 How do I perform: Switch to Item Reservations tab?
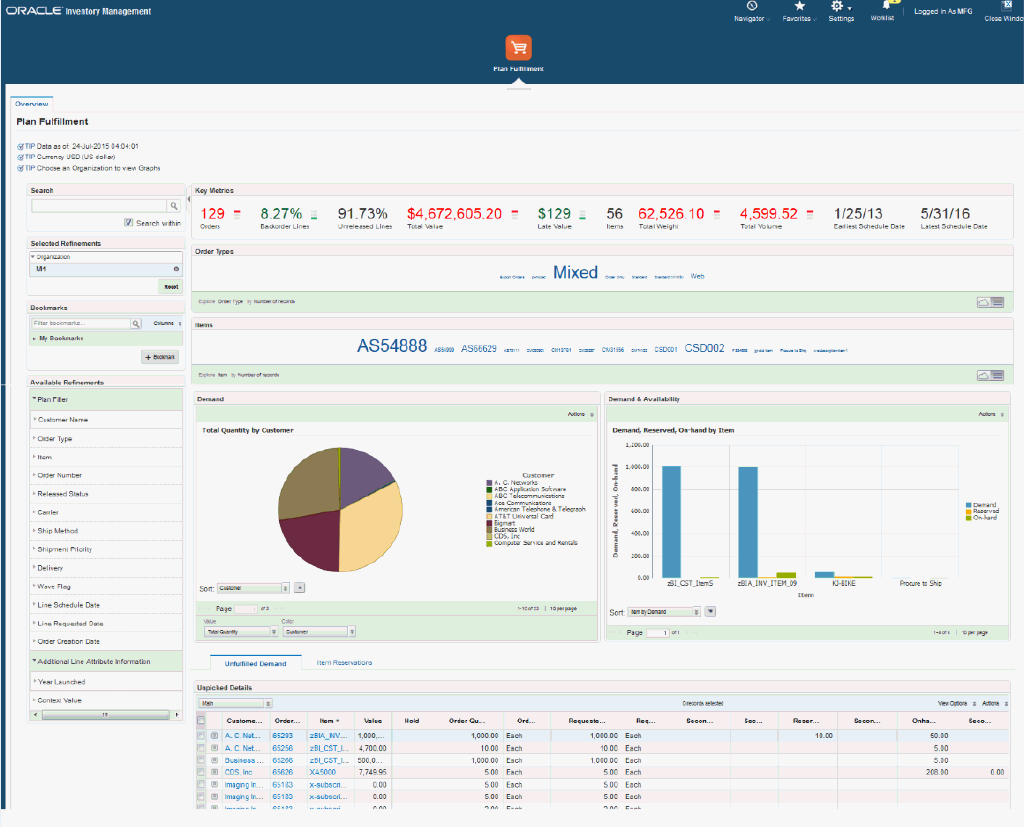click(x=344, y=662)
